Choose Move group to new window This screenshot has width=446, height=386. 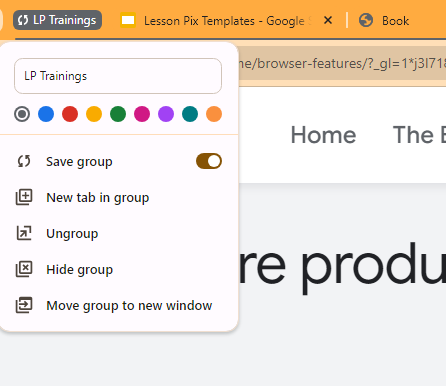click(119, 305)
